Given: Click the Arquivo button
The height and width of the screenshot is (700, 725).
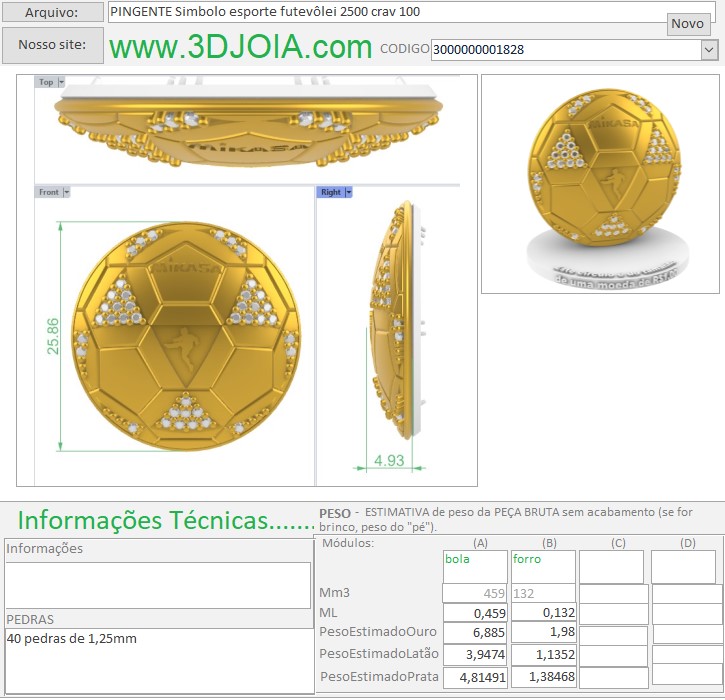Looking at the screenshot, I should 52,12.
